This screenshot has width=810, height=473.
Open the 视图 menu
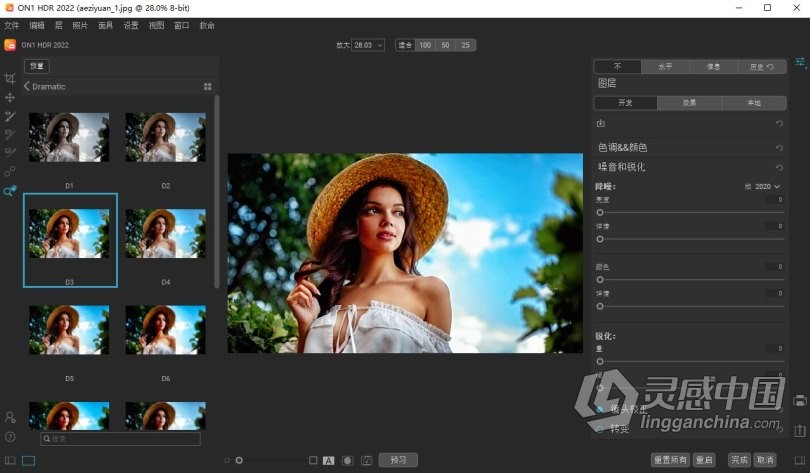[156, 25]
